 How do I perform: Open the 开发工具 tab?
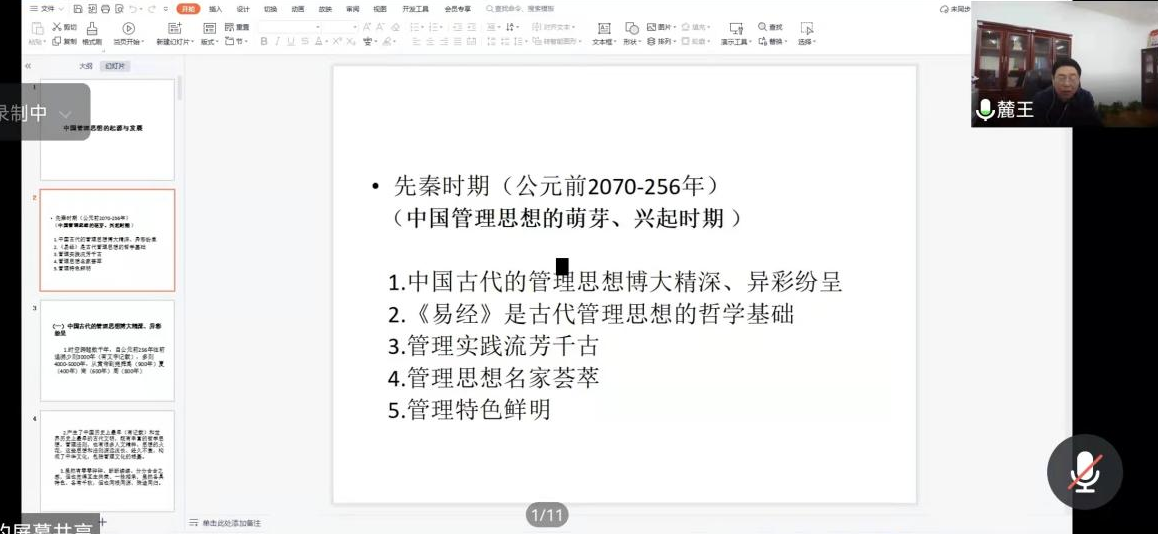(415, 9)
